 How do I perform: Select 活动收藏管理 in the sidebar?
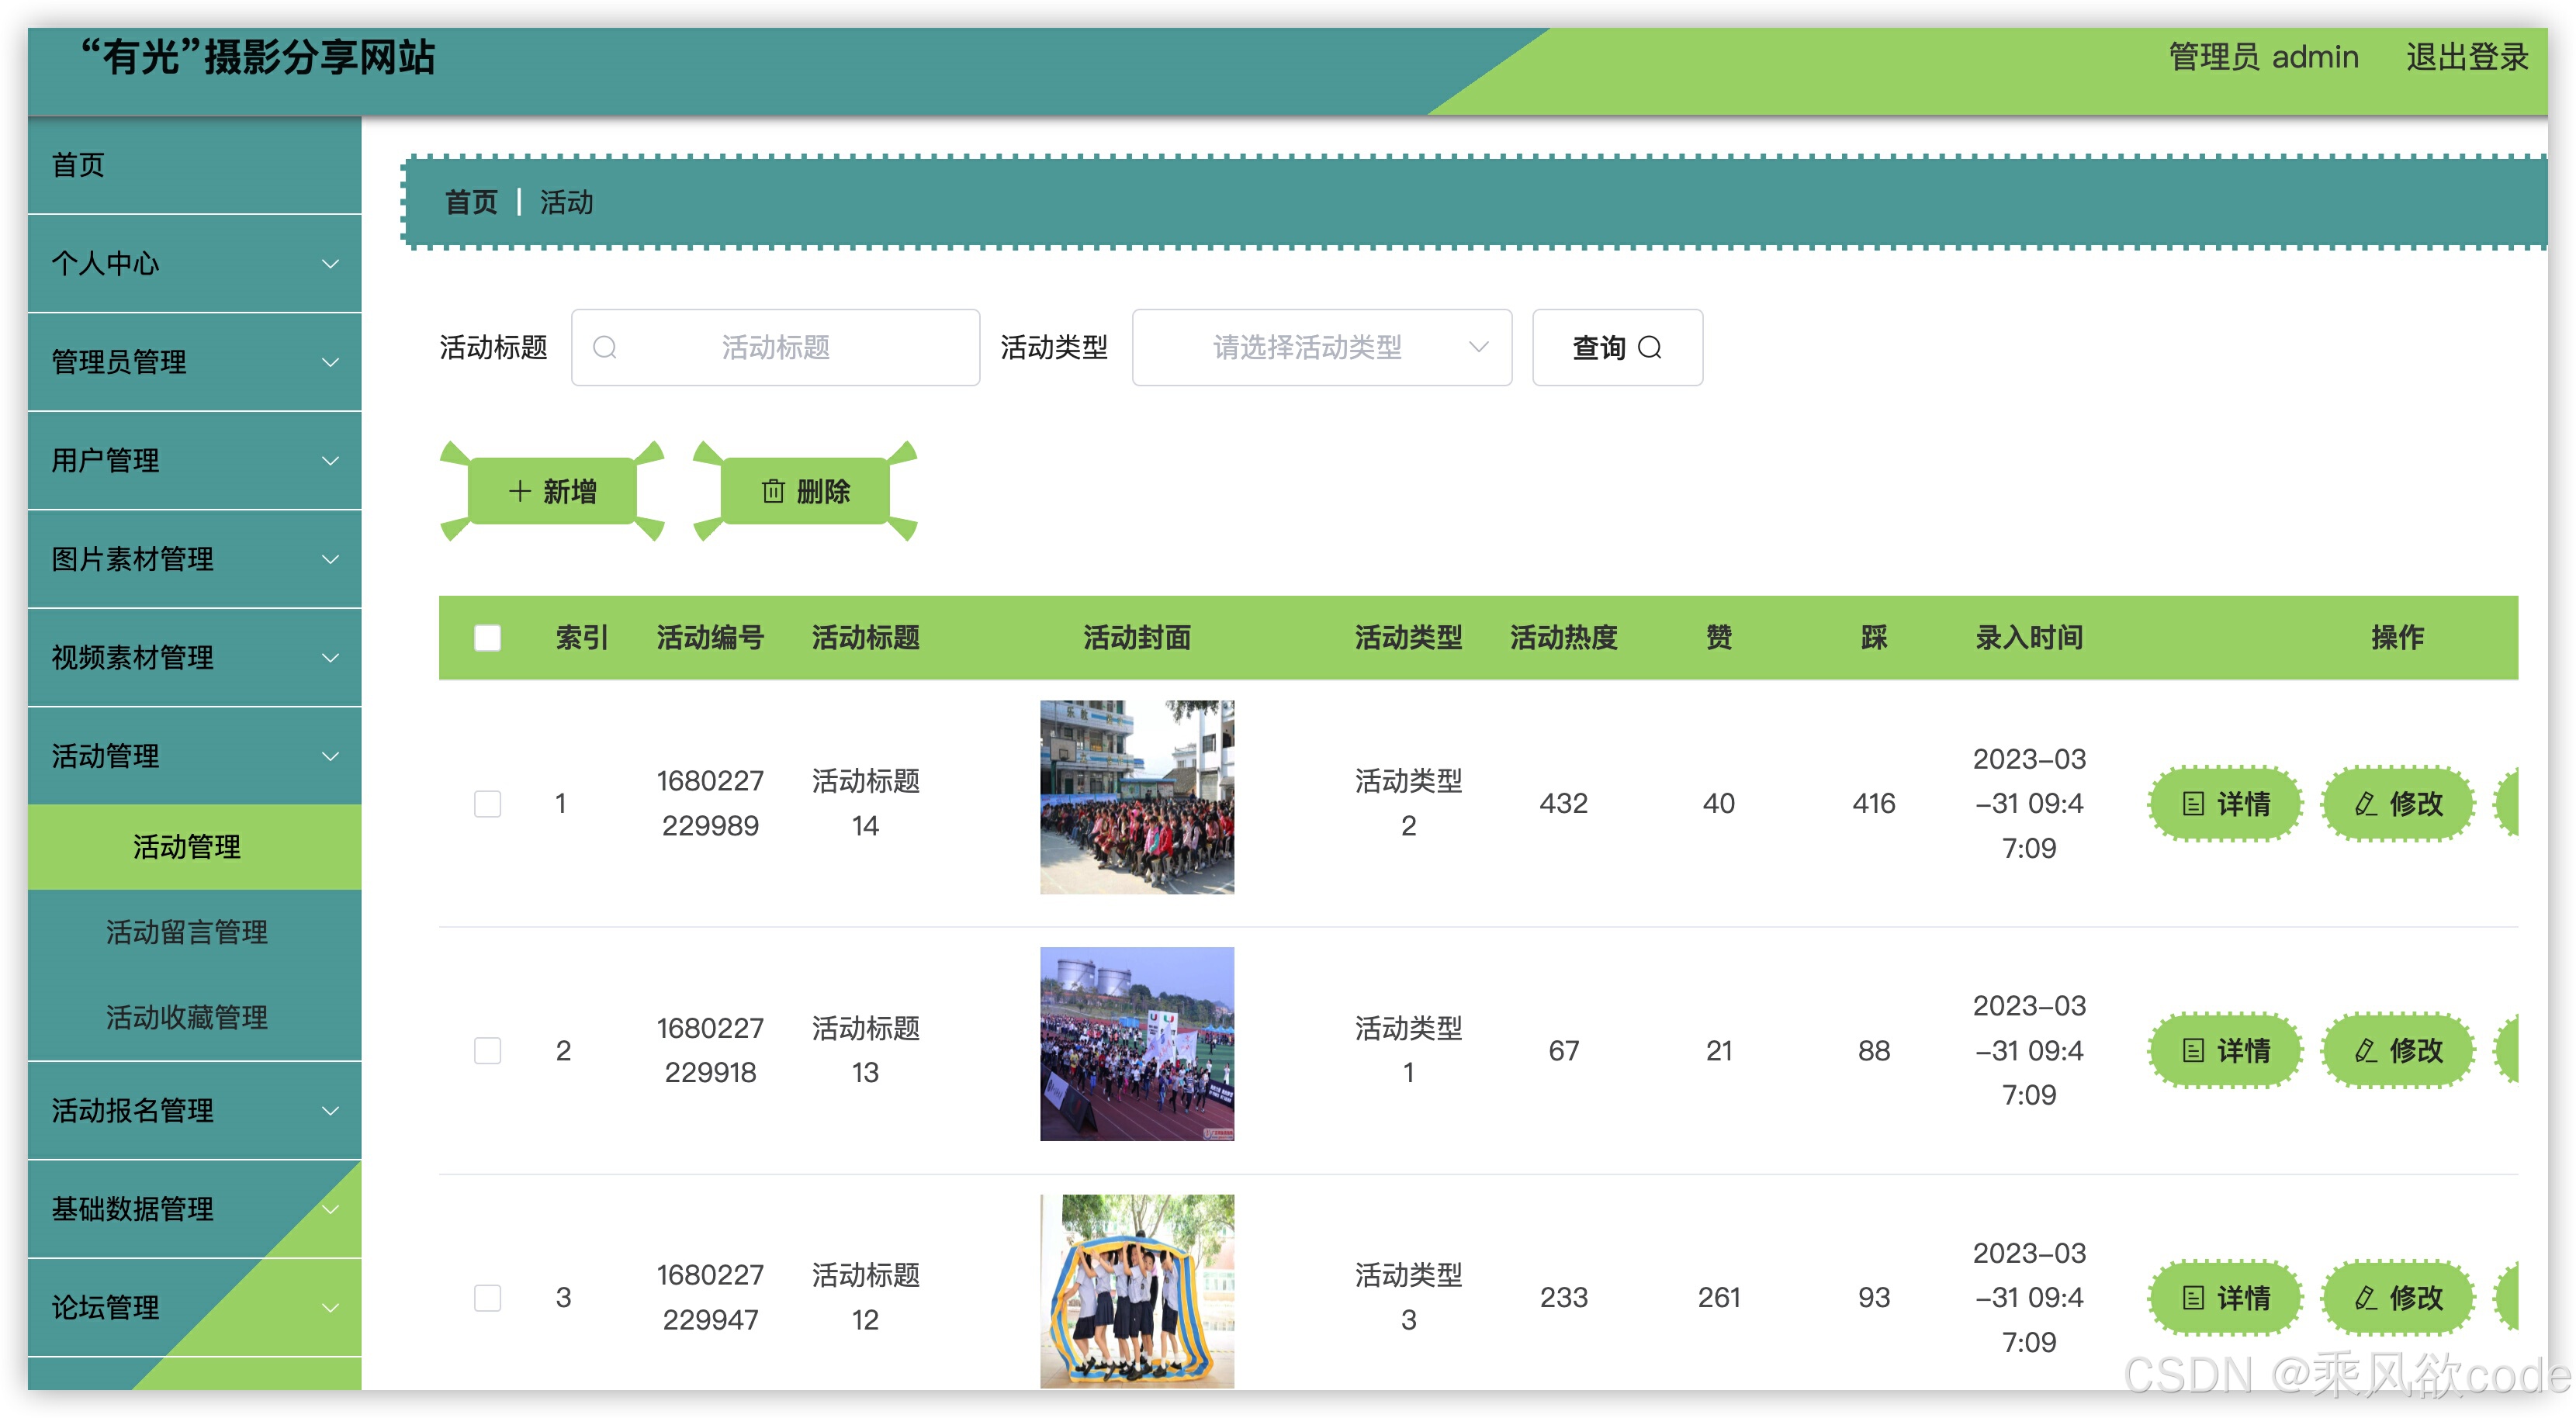(187, 1017)
